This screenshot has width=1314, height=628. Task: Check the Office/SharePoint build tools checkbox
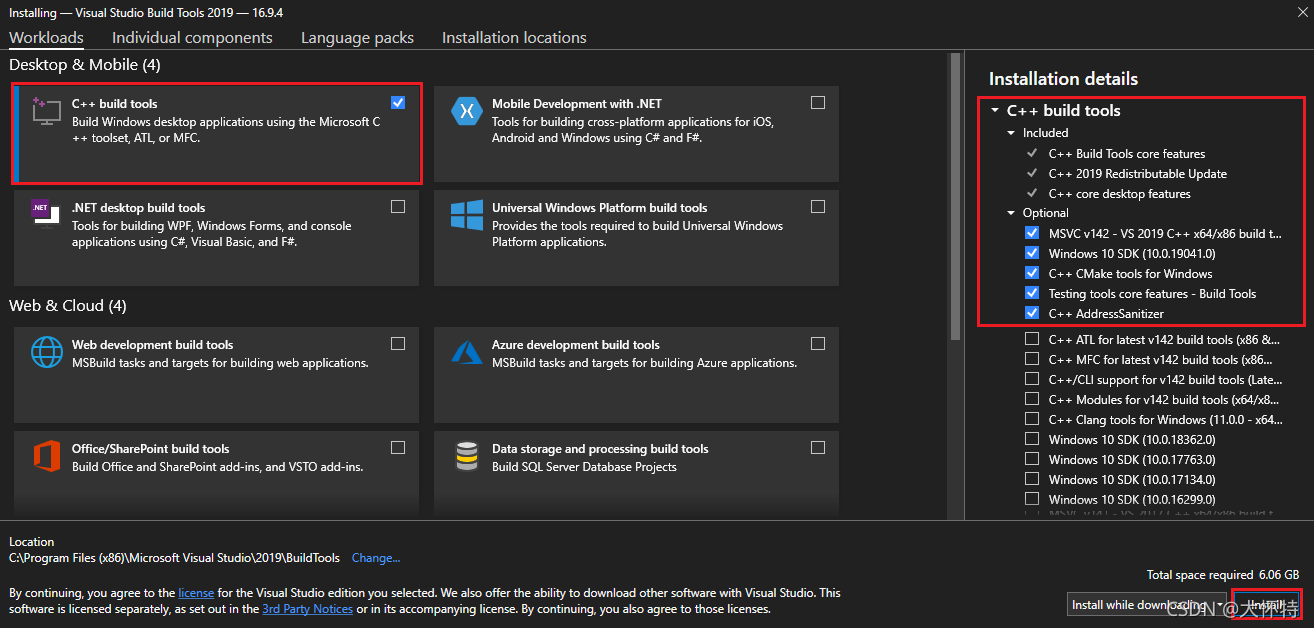[399, 448]
